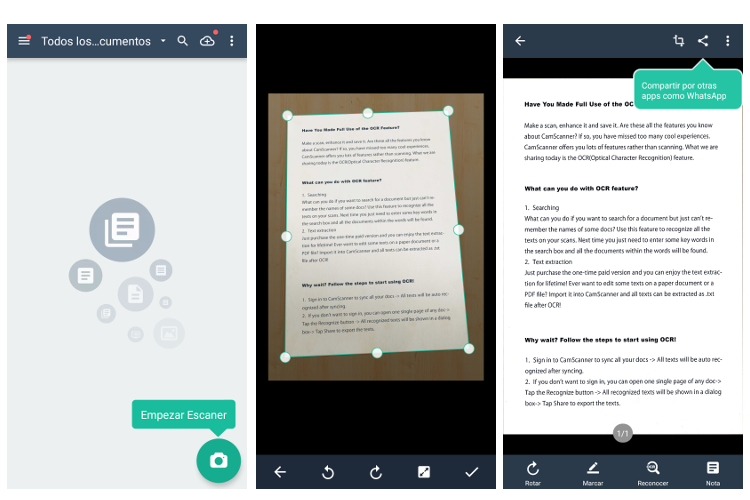750x500 pixels.
Task: Select the crop tool in viewer header
Action: pyautogui.click(x=679, y=41)
